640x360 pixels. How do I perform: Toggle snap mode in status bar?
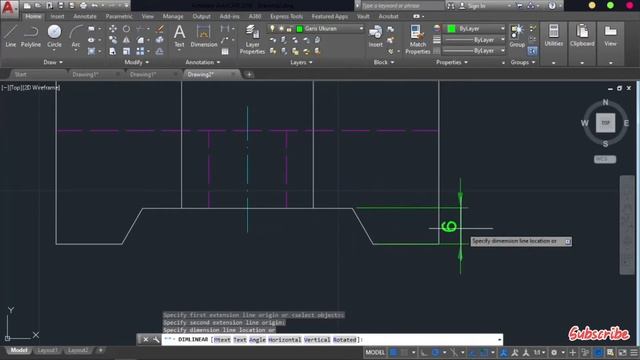(404, 352)
